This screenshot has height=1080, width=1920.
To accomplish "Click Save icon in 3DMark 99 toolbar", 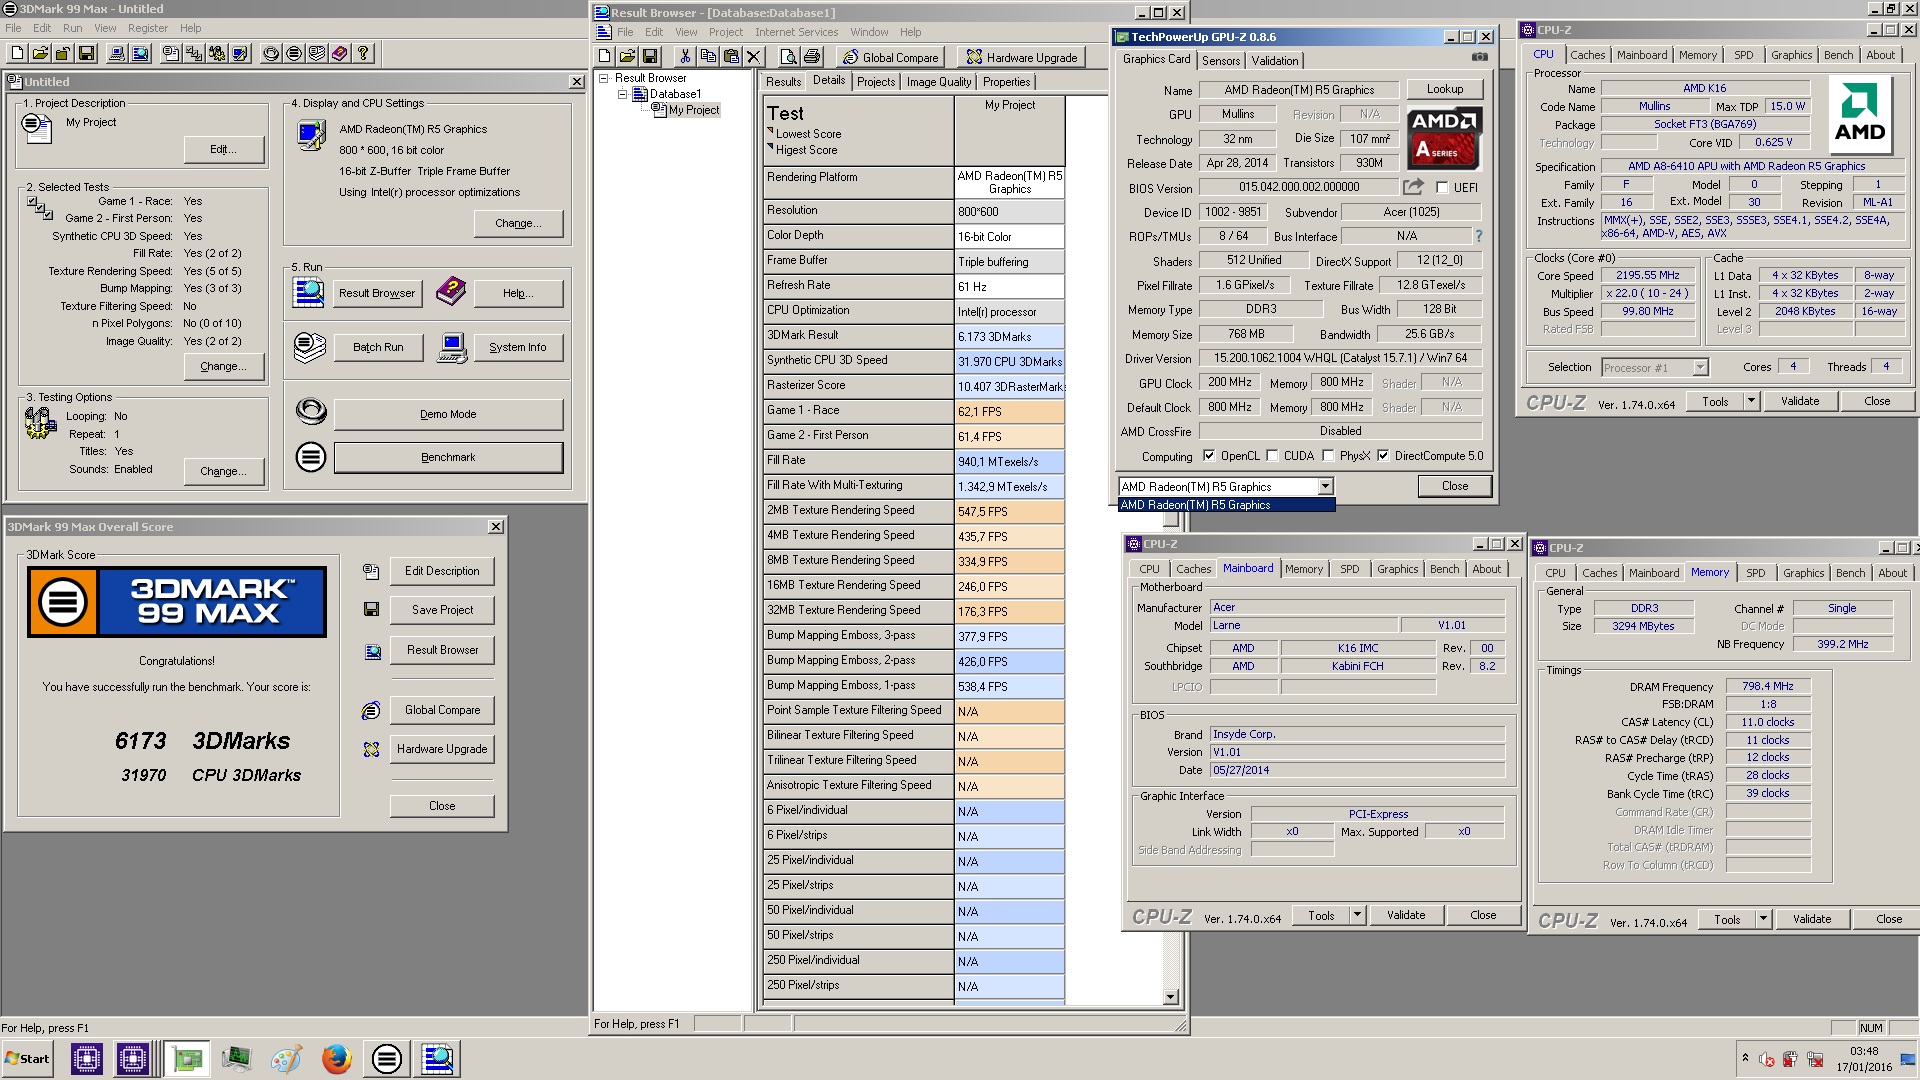I will click(x=86, y=53).
